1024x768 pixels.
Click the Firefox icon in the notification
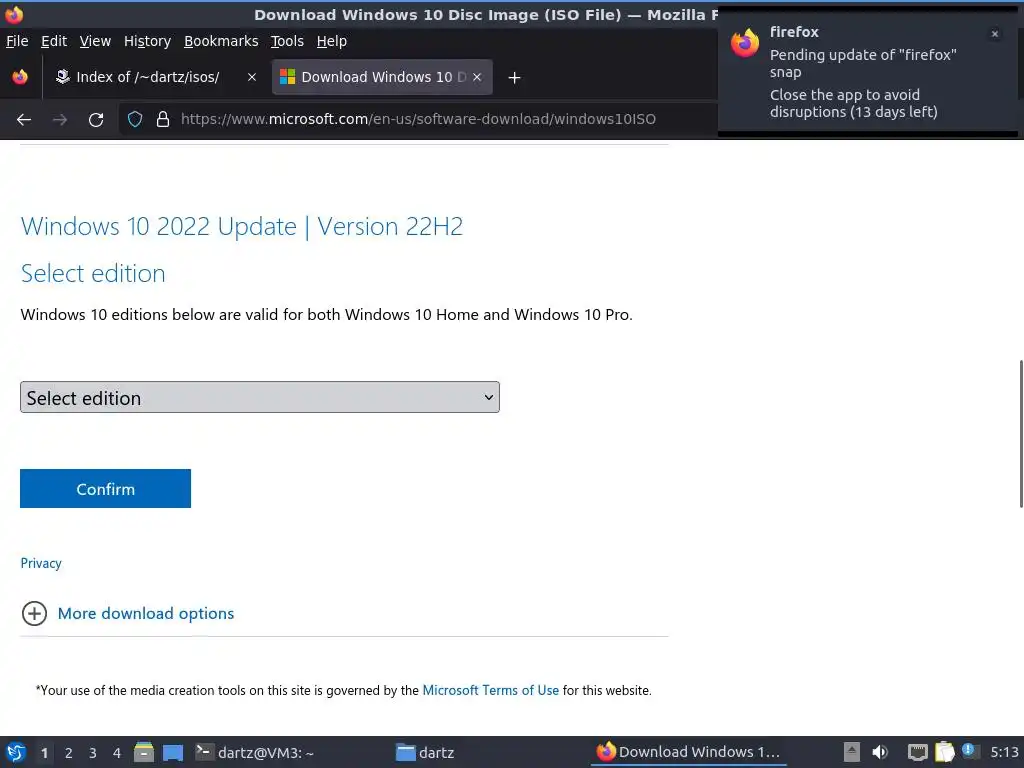tap(745, 43)
